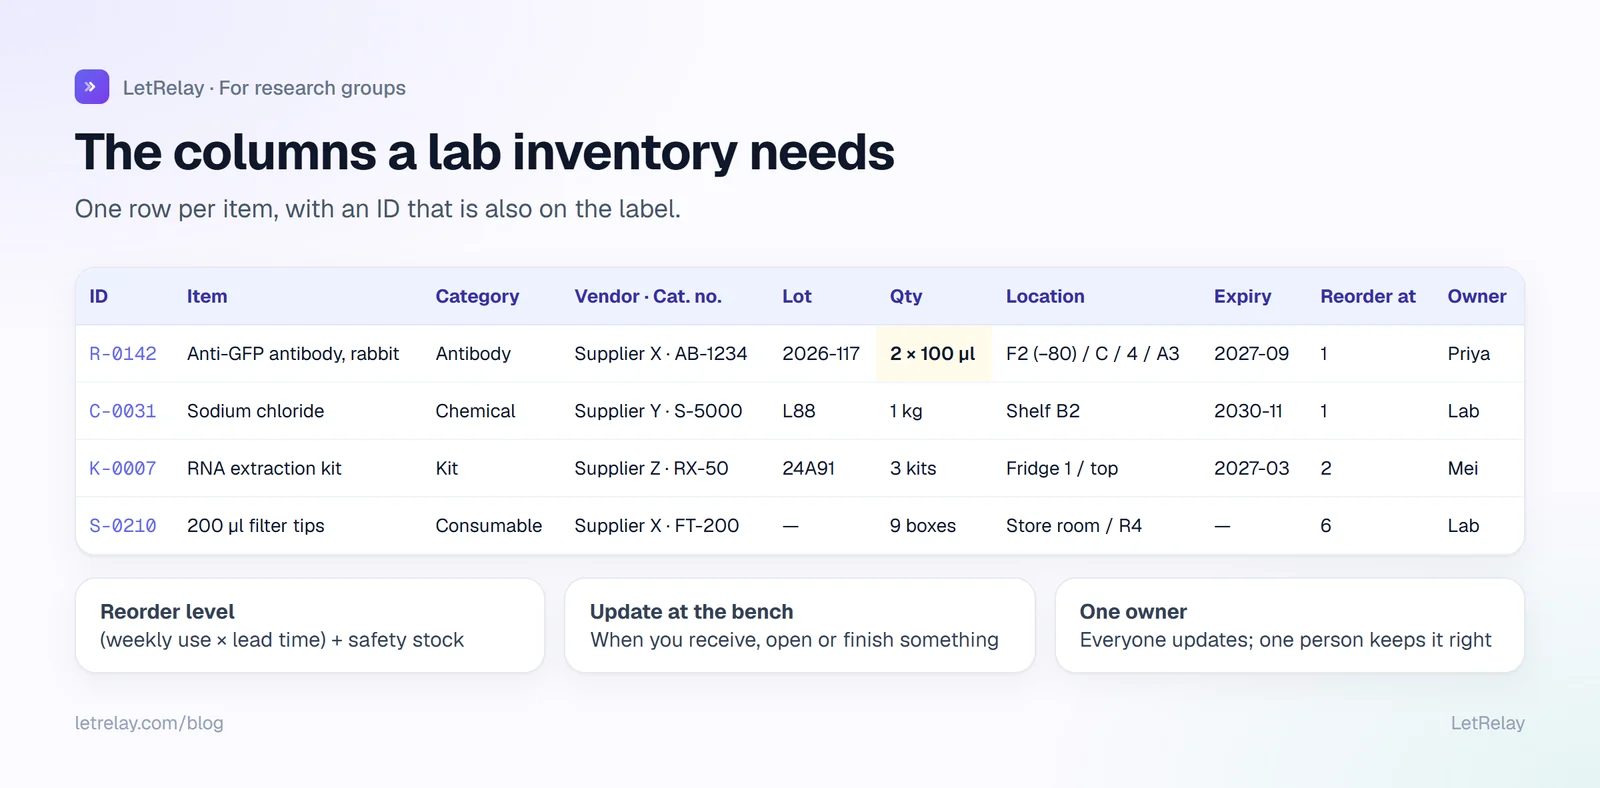Select item ID R-0142
Screen dimensions: 1600x788
click(x=123, y=354)
